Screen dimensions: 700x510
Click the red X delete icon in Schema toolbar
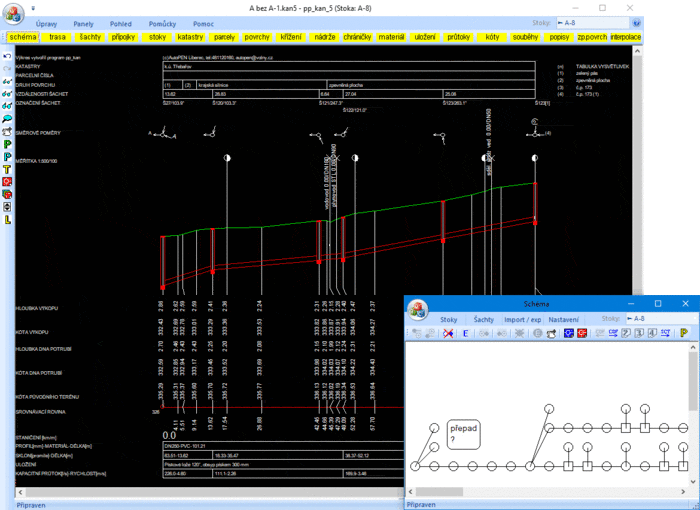coord(449,332)
